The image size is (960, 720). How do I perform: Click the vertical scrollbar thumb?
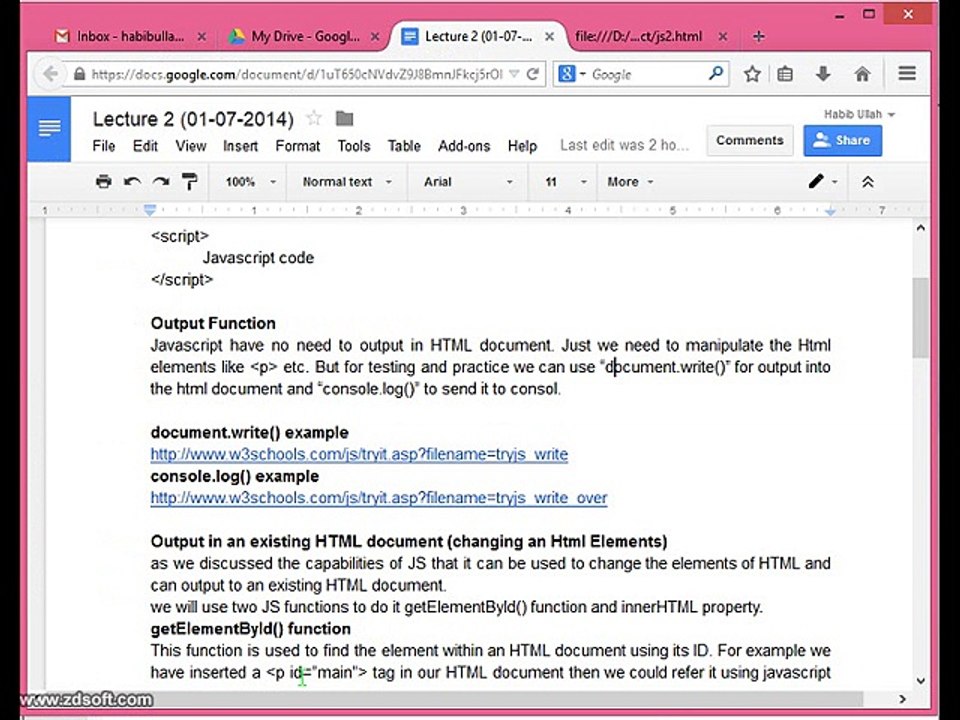point(920,317)
